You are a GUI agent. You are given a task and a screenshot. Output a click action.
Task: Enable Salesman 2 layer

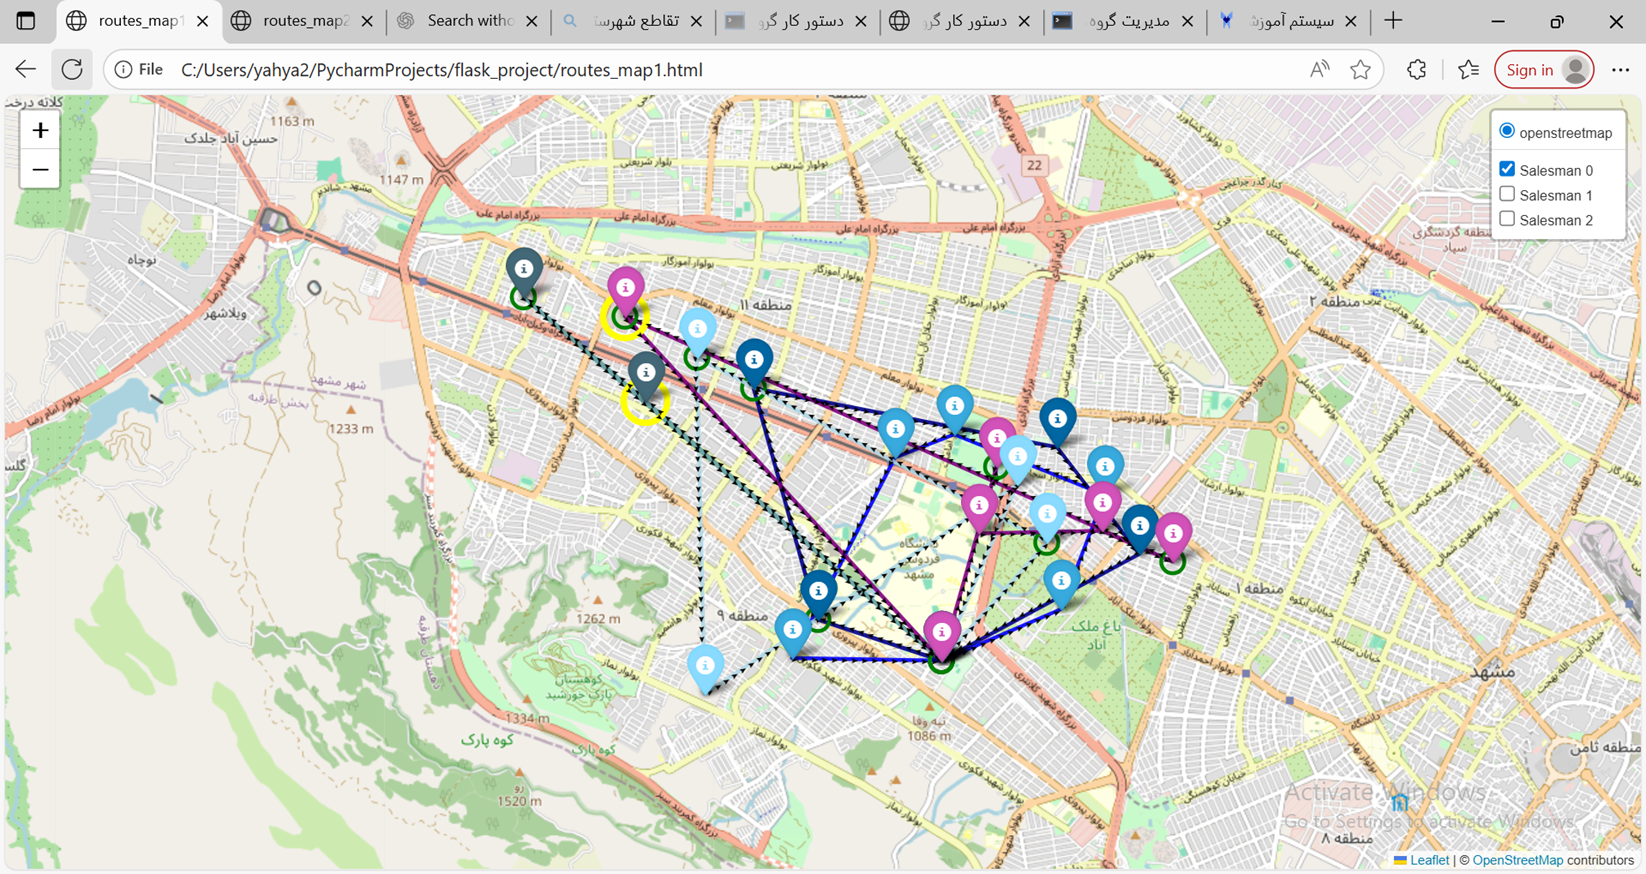tap(1507, 219)
